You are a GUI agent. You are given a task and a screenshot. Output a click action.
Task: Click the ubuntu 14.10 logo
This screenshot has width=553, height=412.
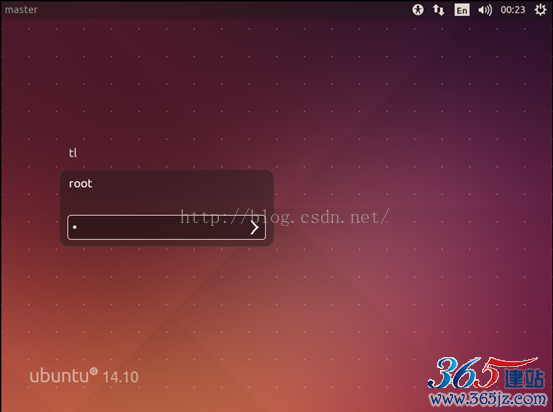[x=84, y=376]
